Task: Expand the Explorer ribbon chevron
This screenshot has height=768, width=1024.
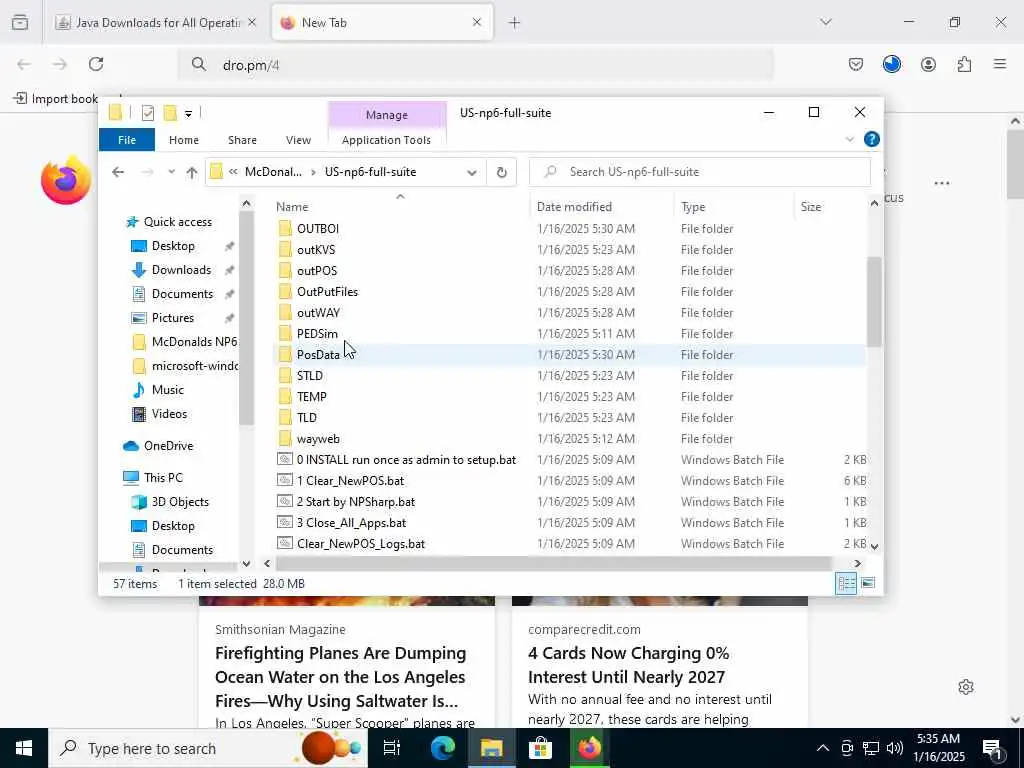Action: [849, 139]
